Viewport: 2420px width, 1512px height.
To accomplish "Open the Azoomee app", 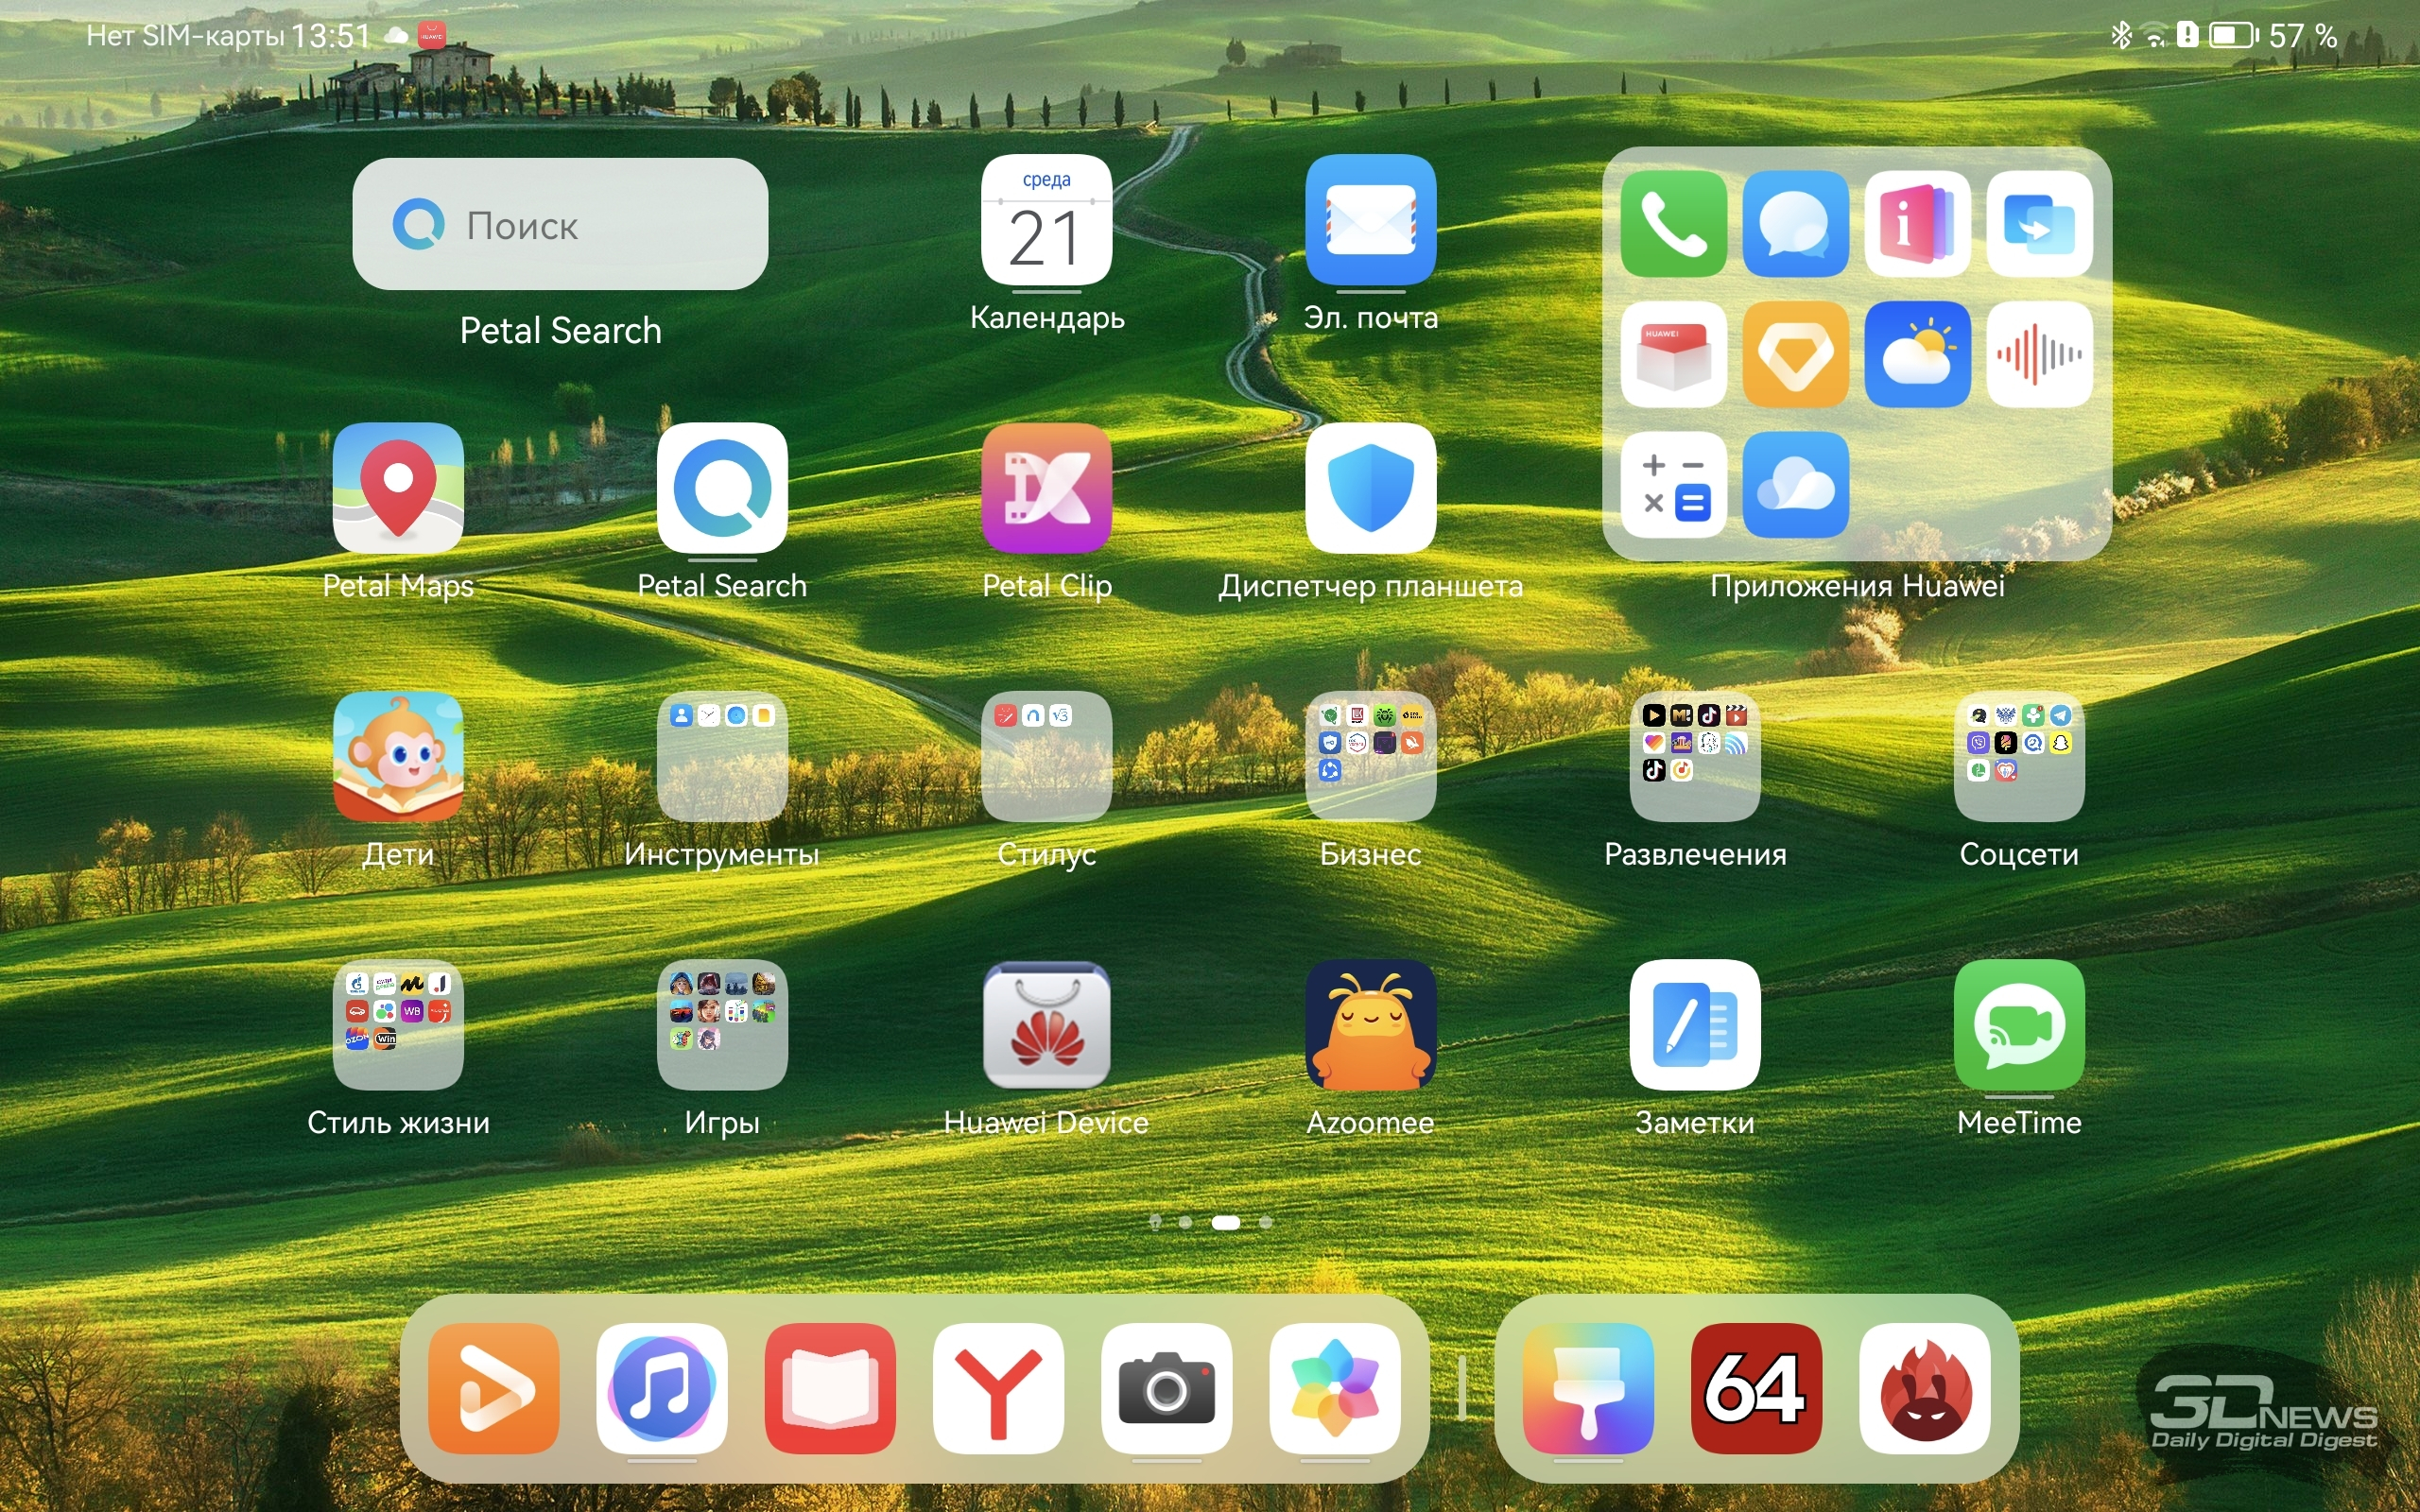I will click(1370, 1025).
